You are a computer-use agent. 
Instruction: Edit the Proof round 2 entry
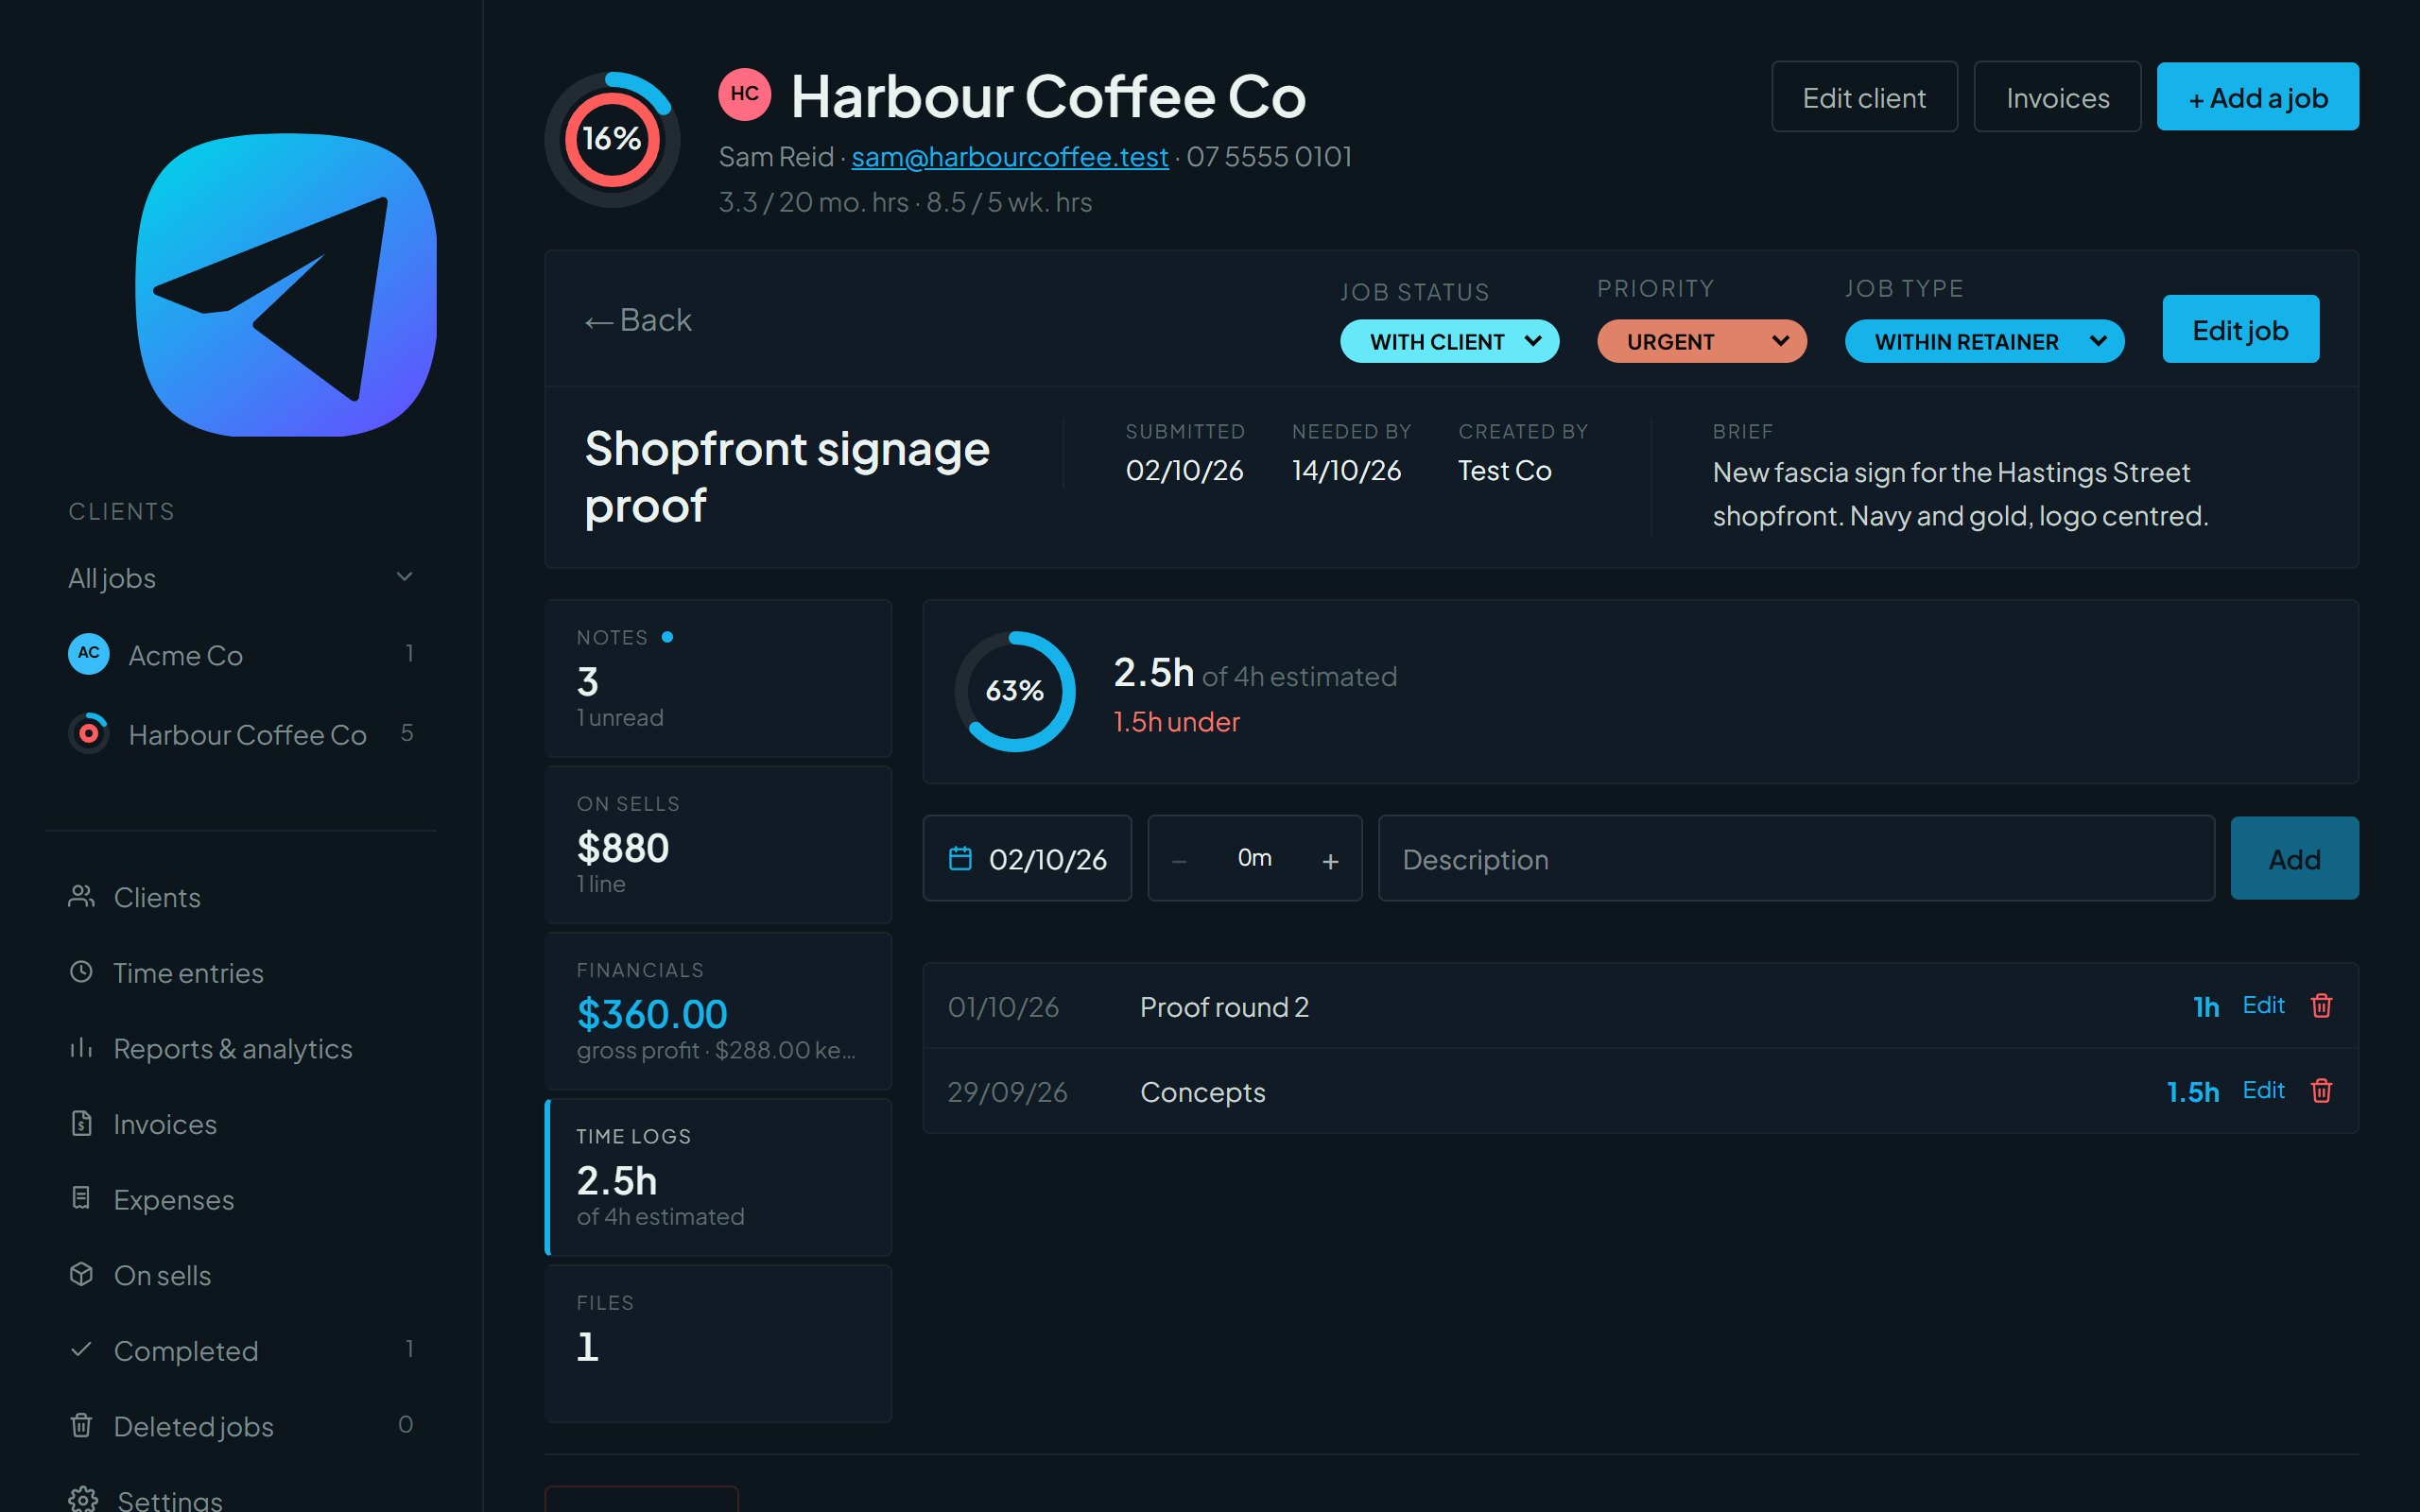pyautogui.click(x=2263, y=1005)
